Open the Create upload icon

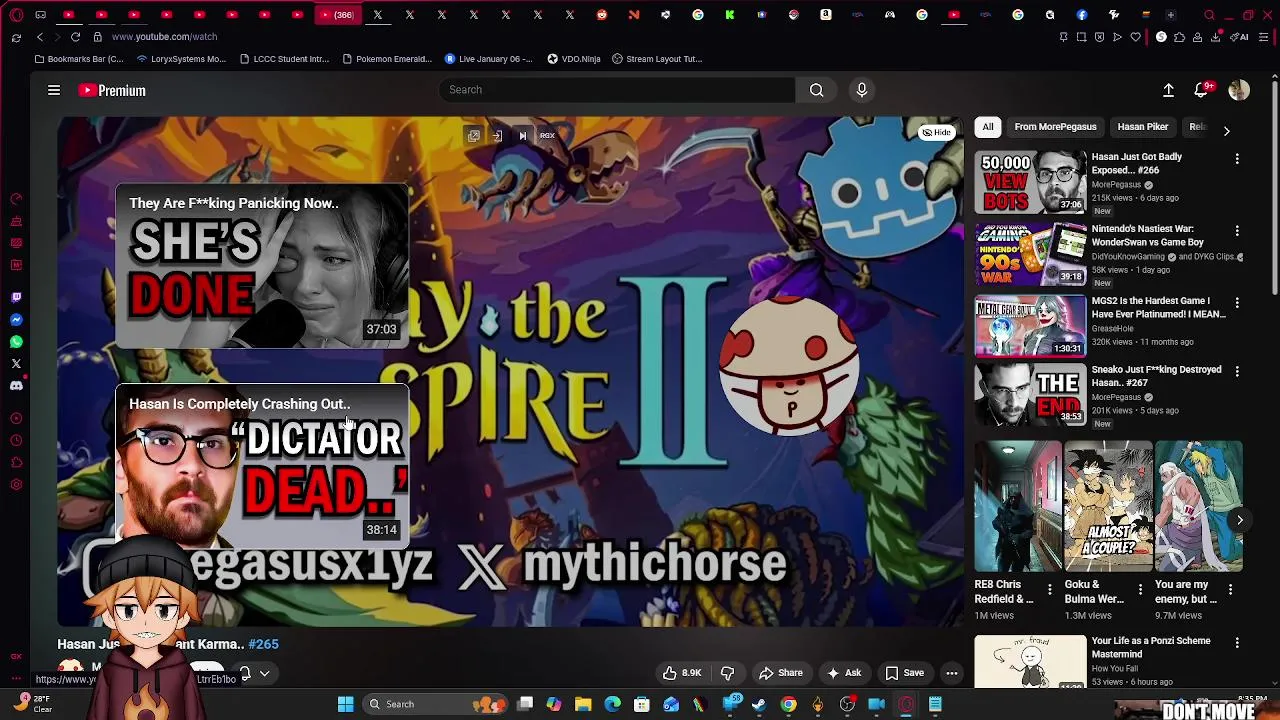click(1168, 90)
